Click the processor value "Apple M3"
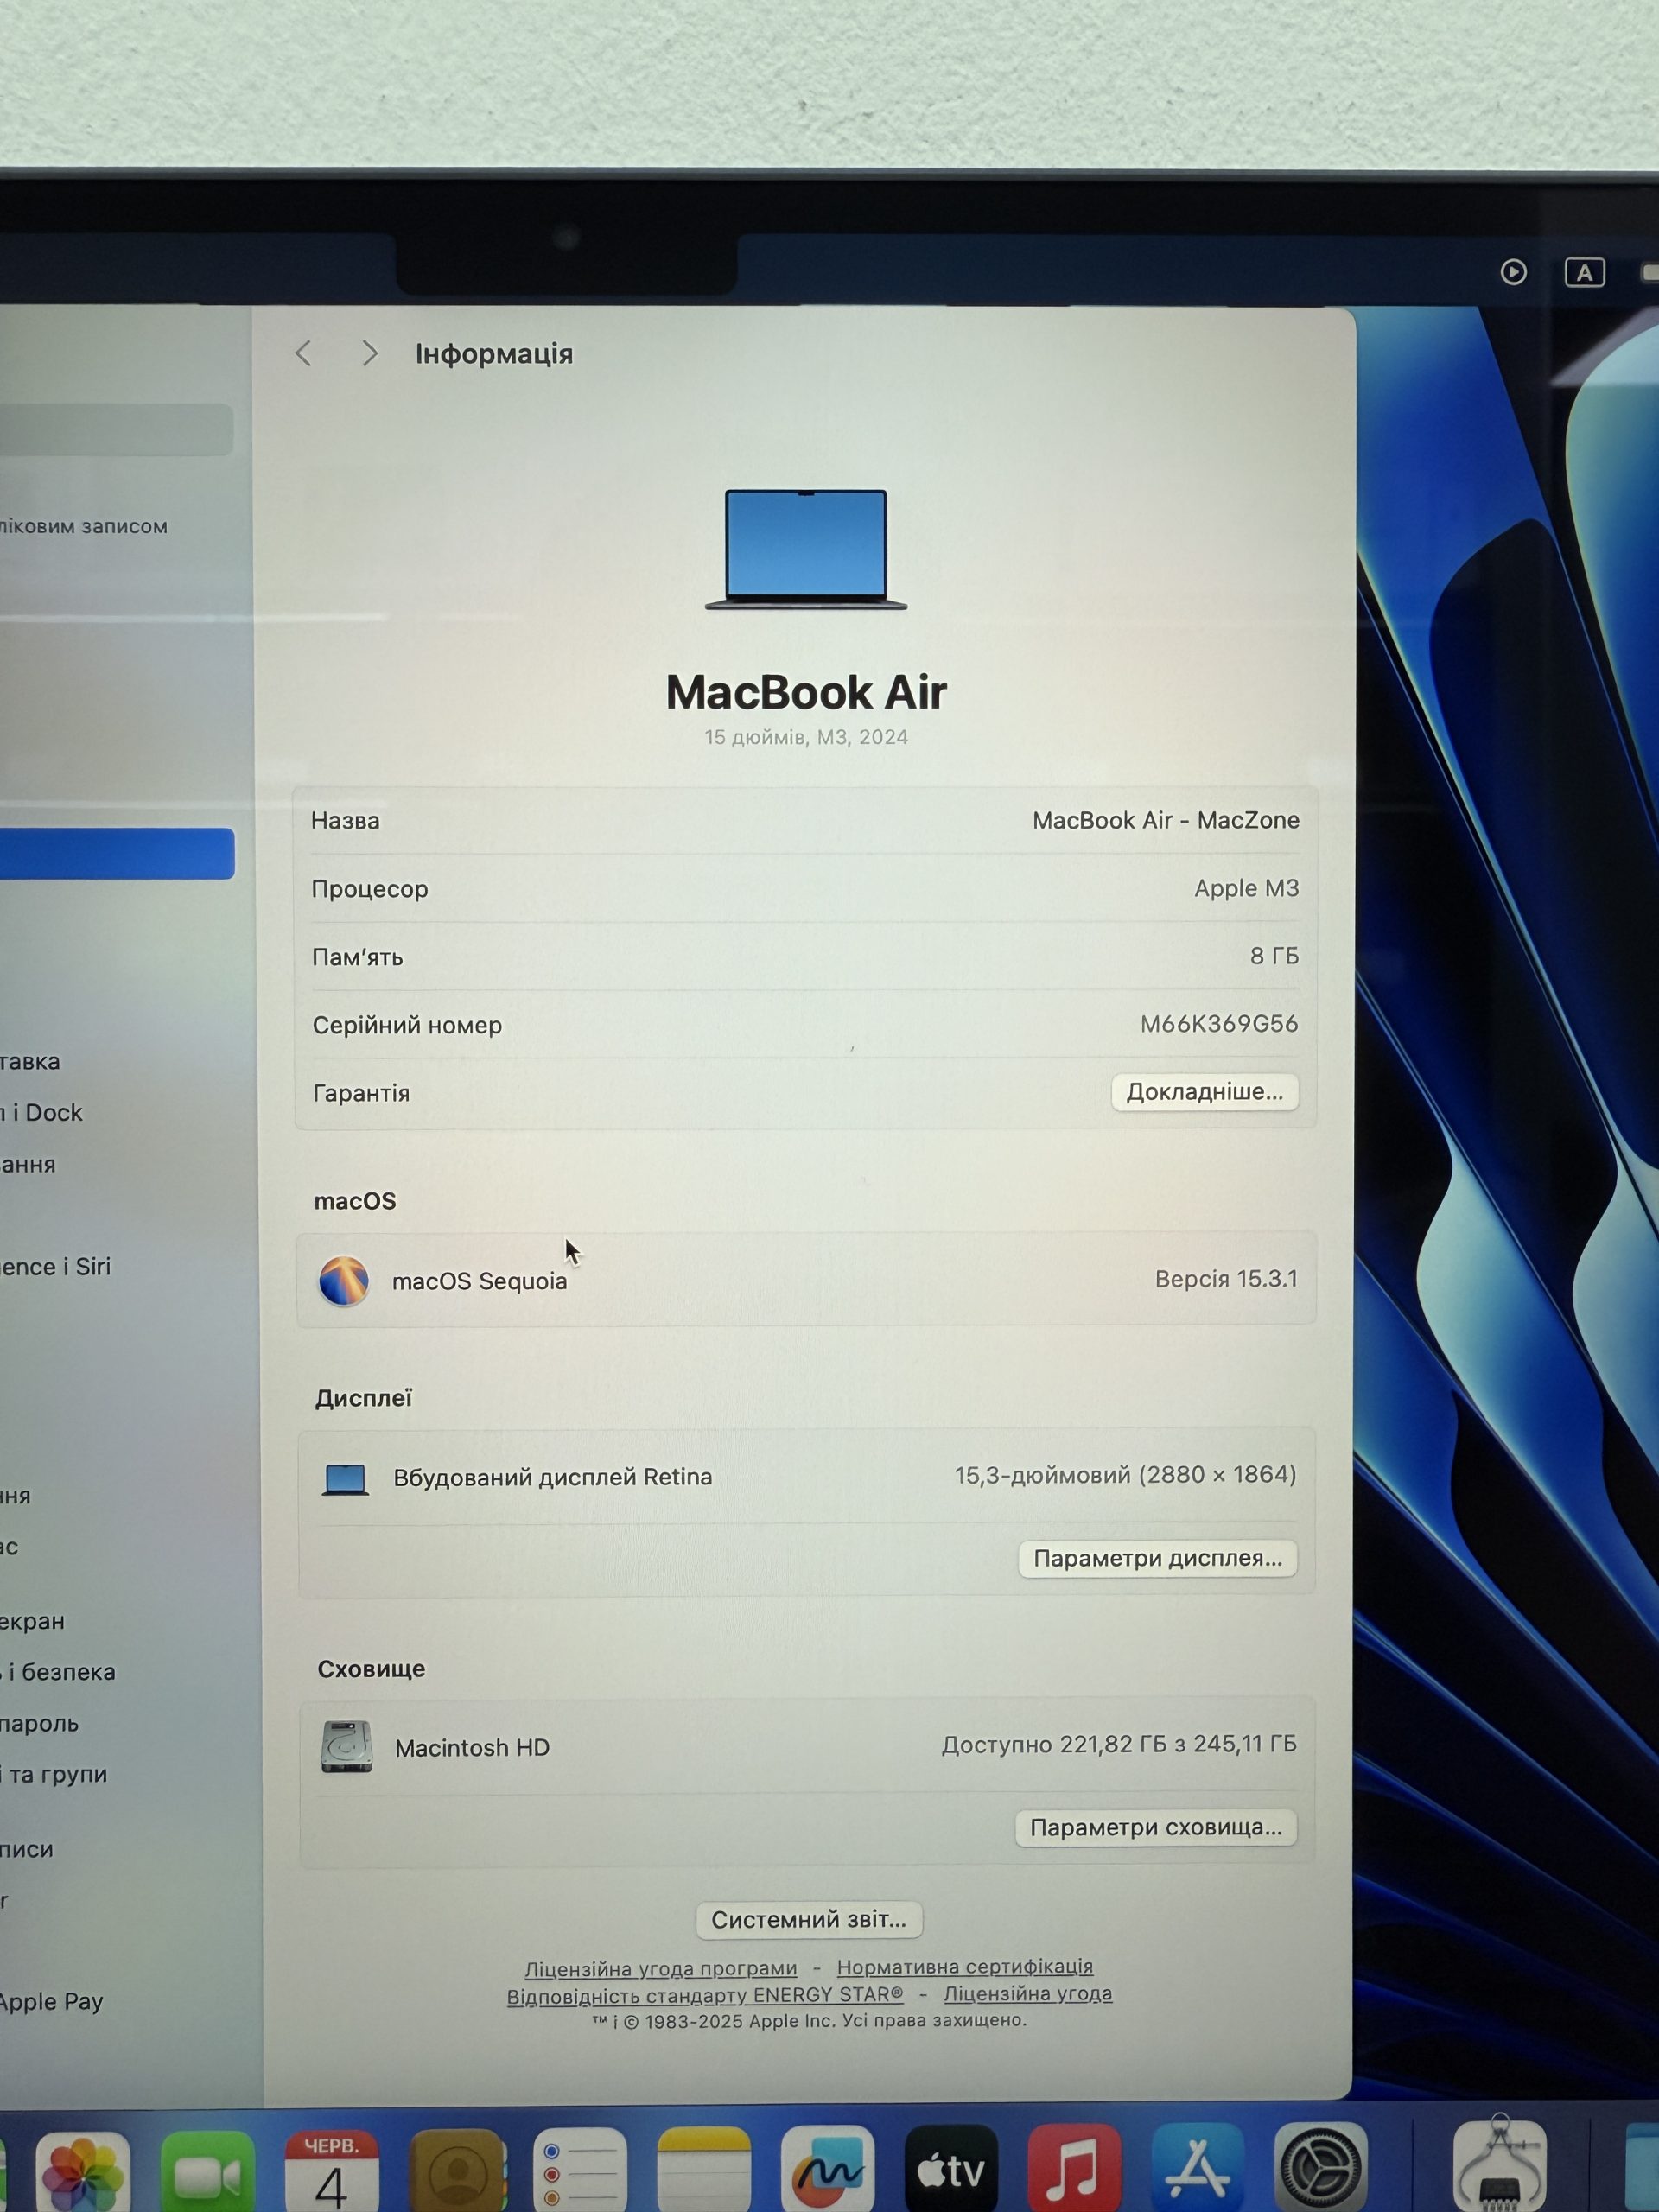Image resolution: width=1659 pixels, height=2212 pixels. 1246,888
